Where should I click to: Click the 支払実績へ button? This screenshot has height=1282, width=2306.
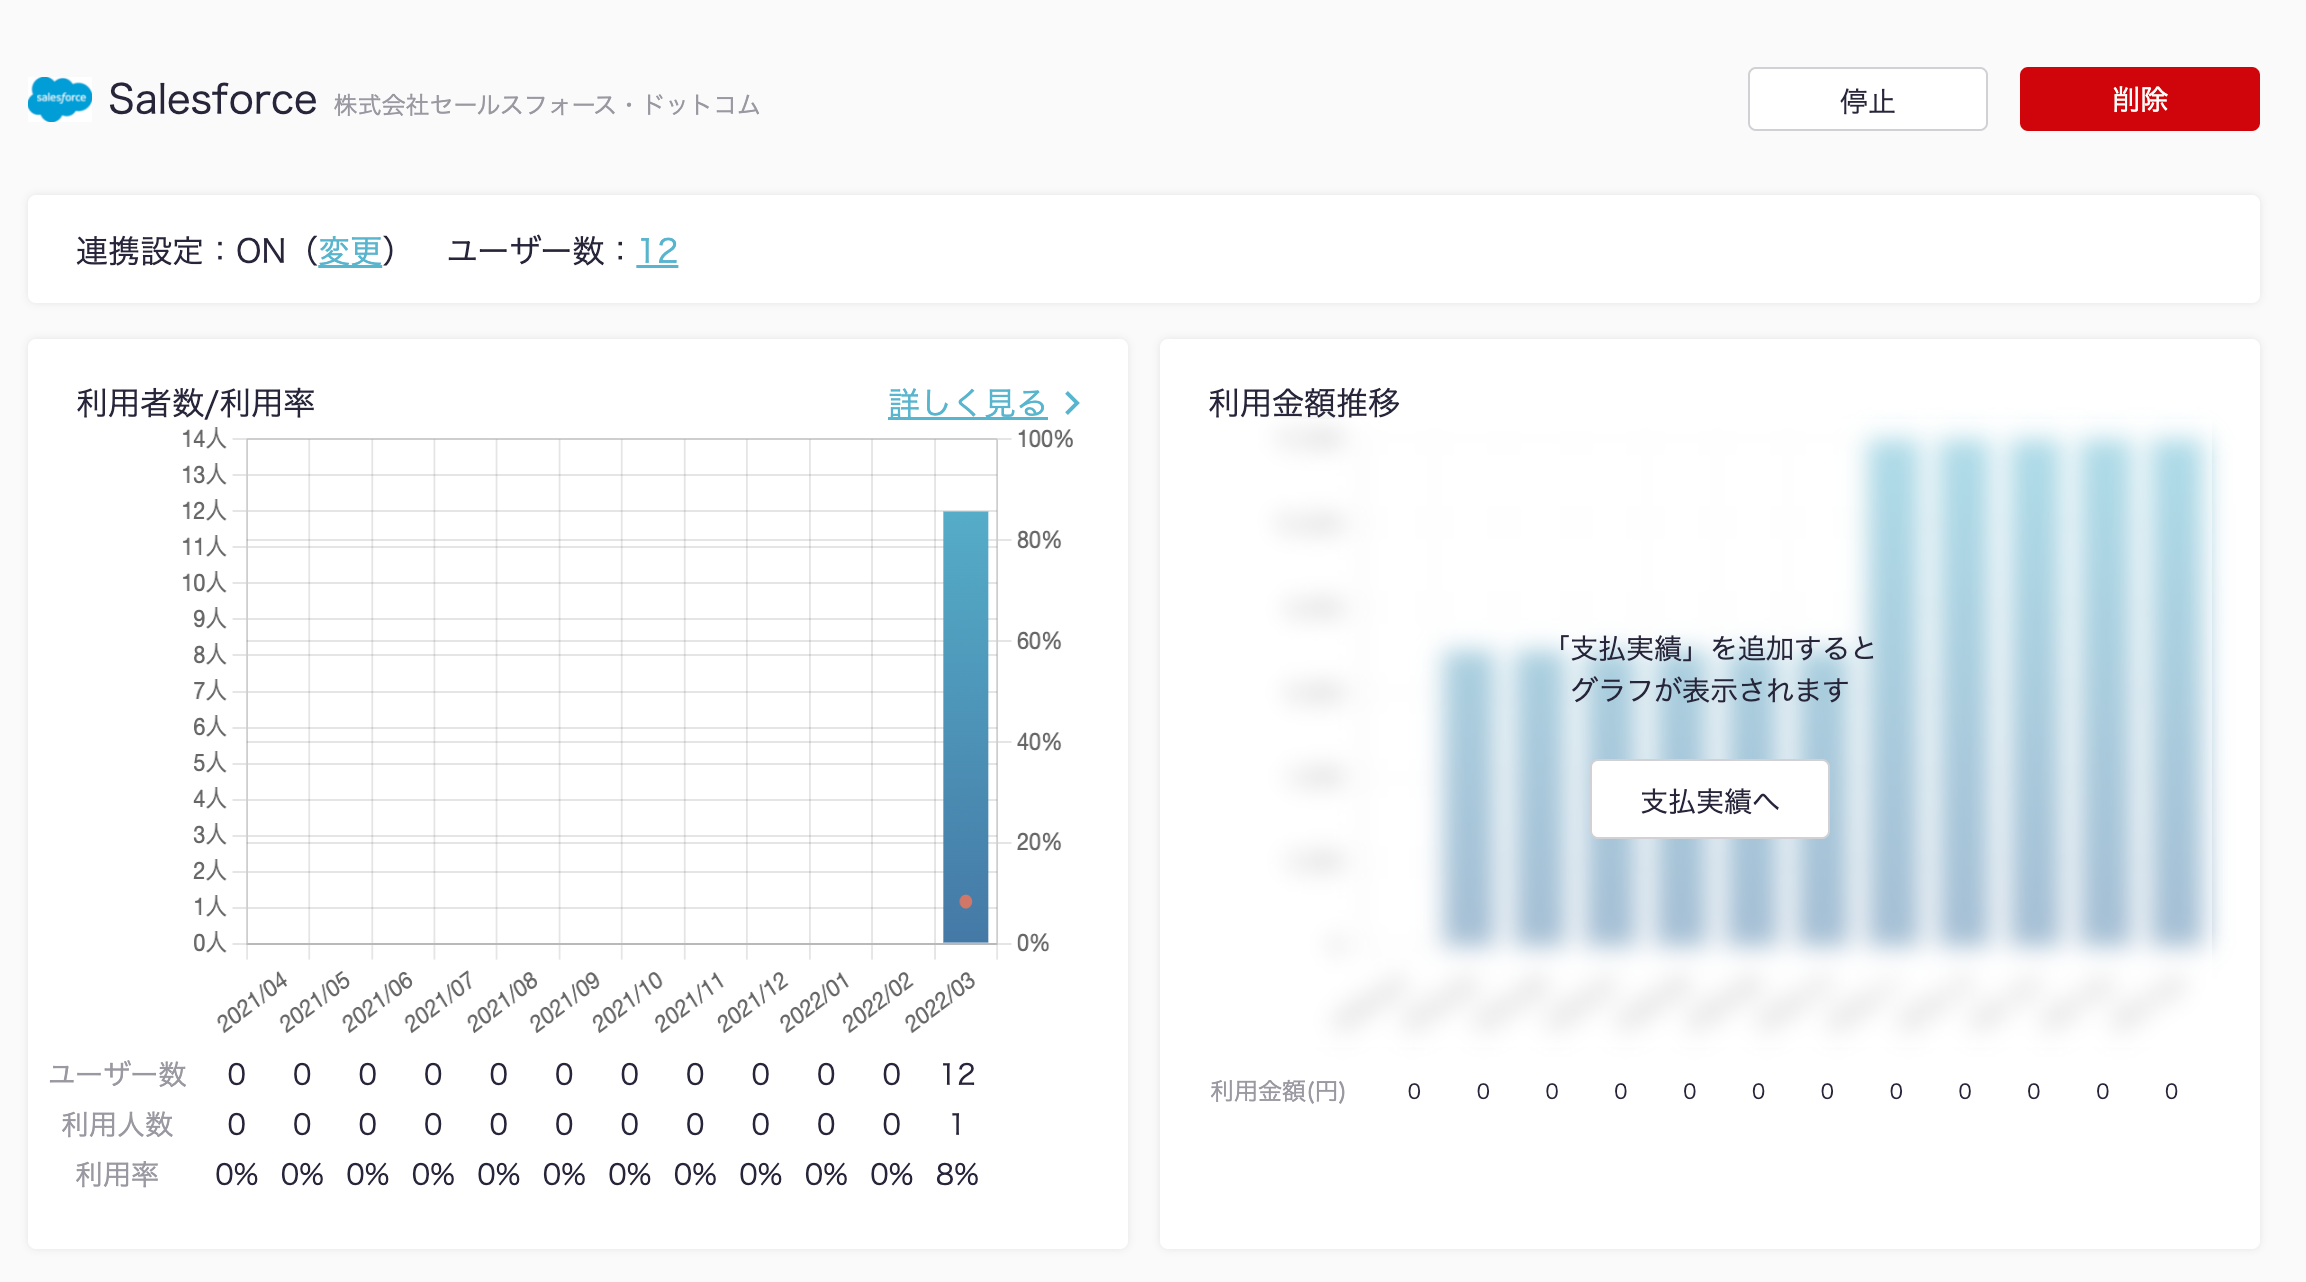tap(1709, 800)
